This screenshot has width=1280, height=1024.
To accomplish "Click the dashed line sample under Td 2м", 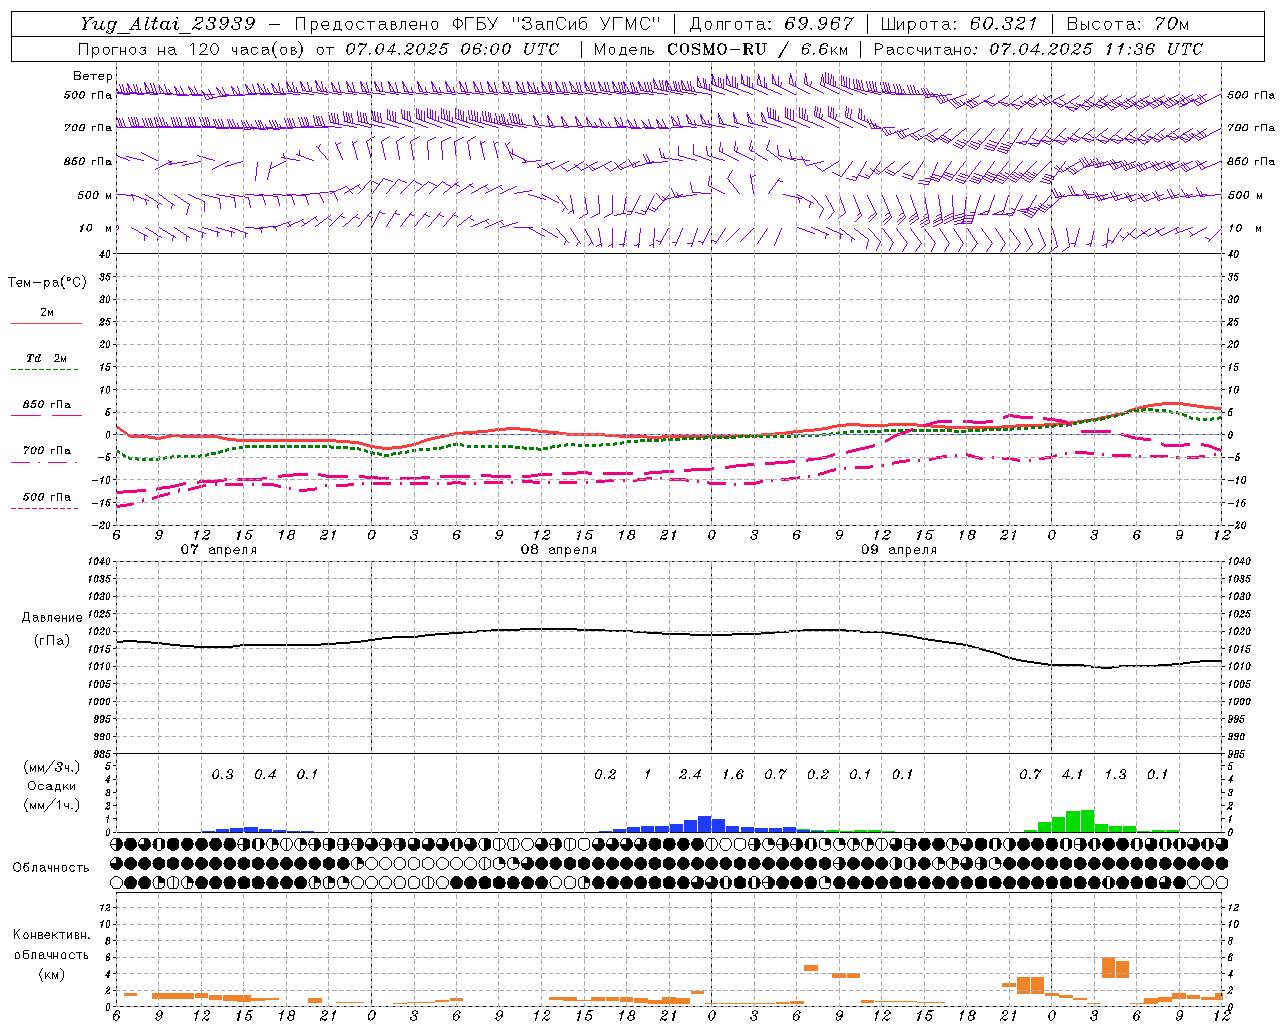I will [44, 370].
